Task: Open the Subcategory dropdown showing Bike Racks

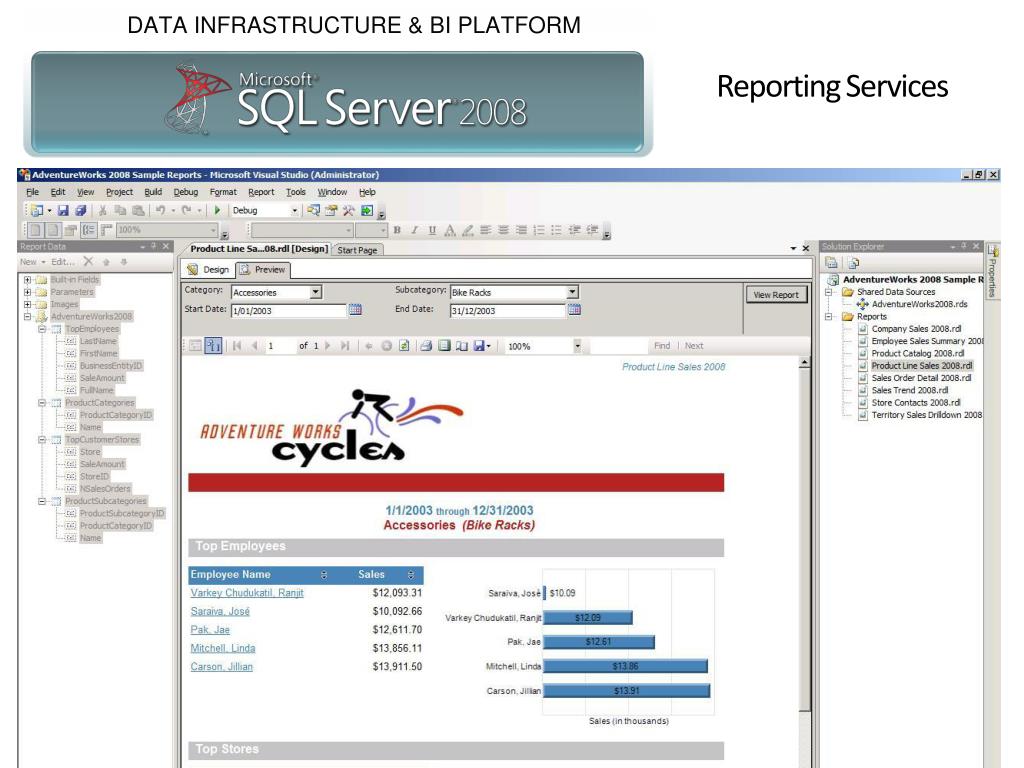Action: [572, 292]
